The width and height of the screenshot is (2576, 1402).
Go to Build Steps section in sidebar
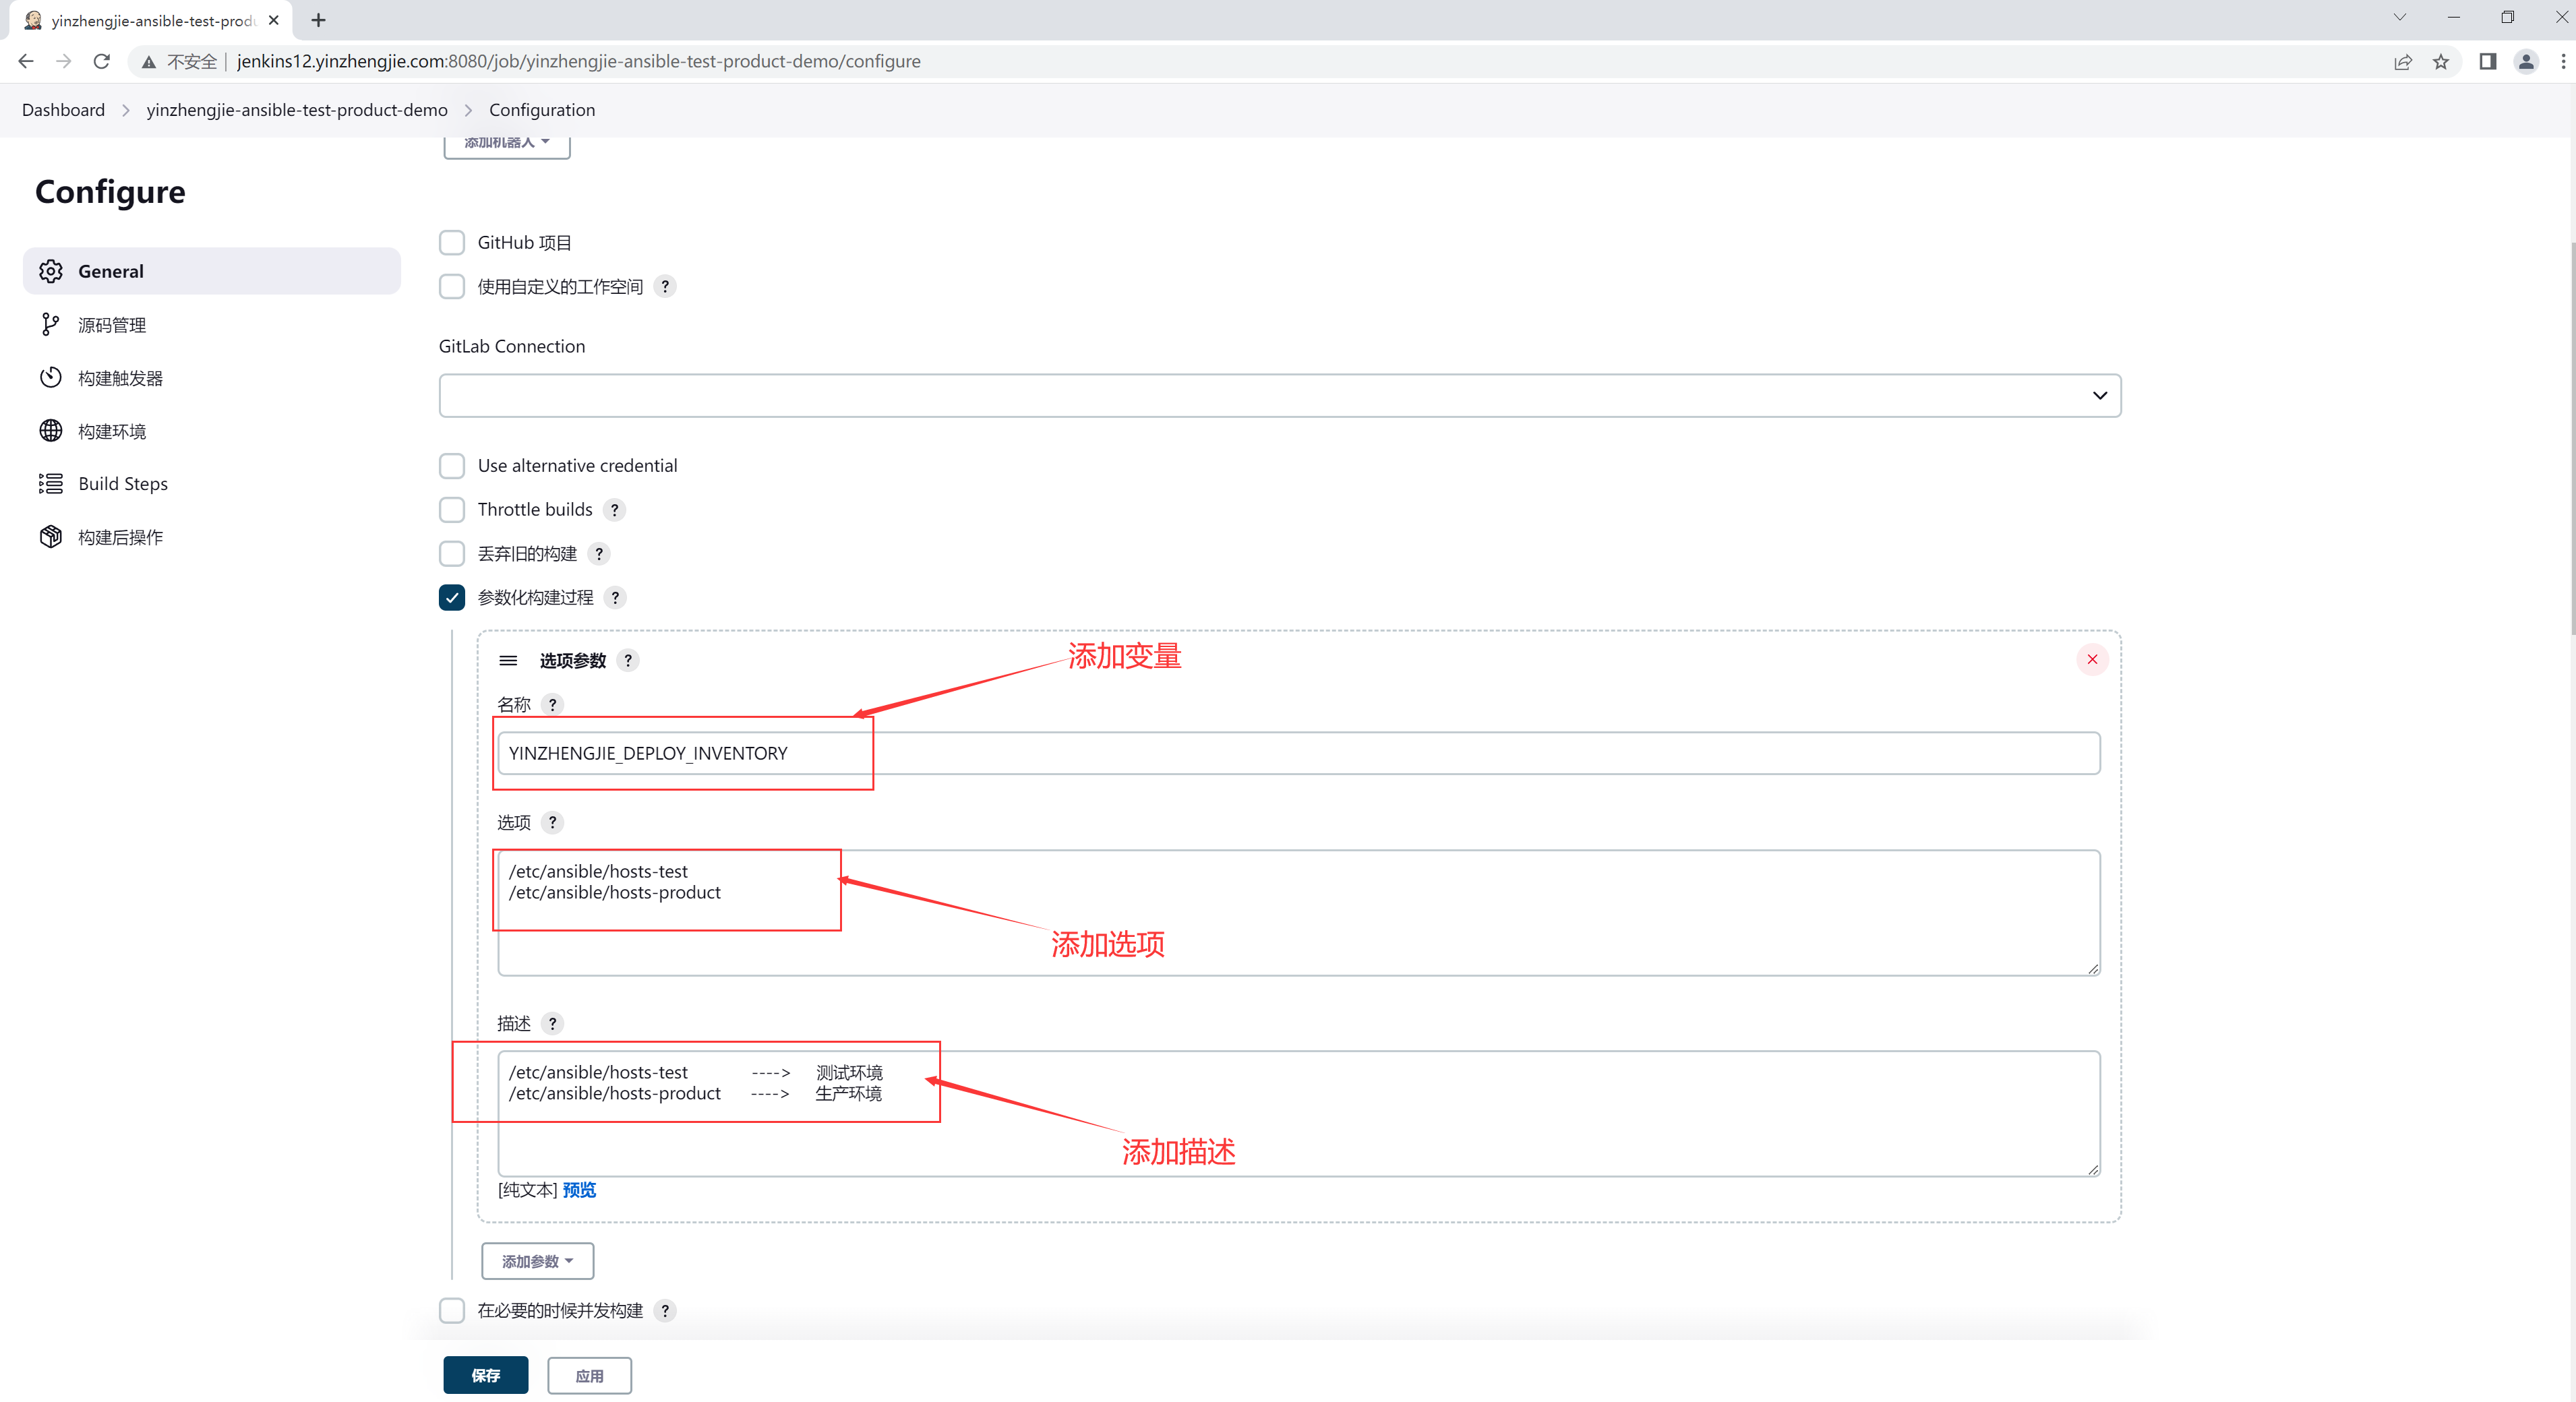[122, 483]
